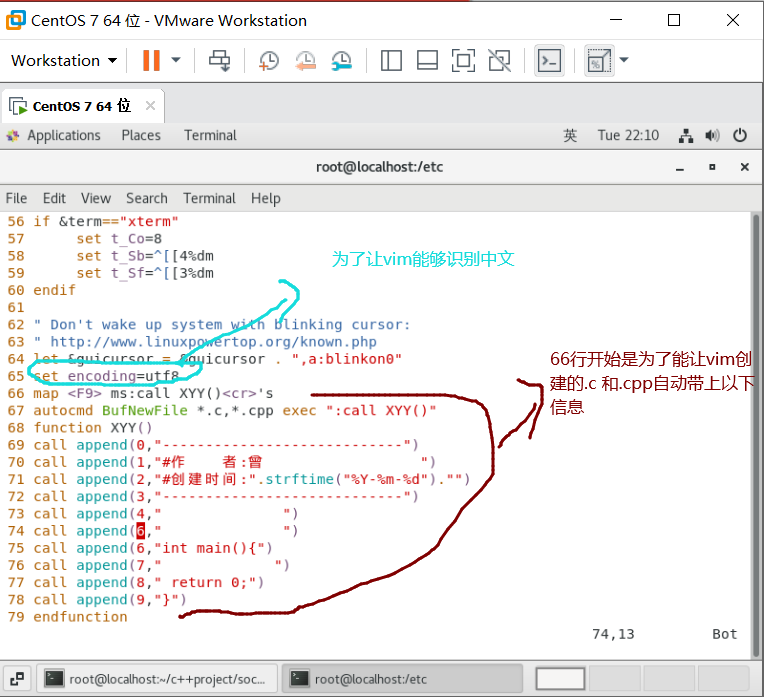Revert the VM to a snapshot
The height and width of the screenshot is (697, 764).
[306, 60]
